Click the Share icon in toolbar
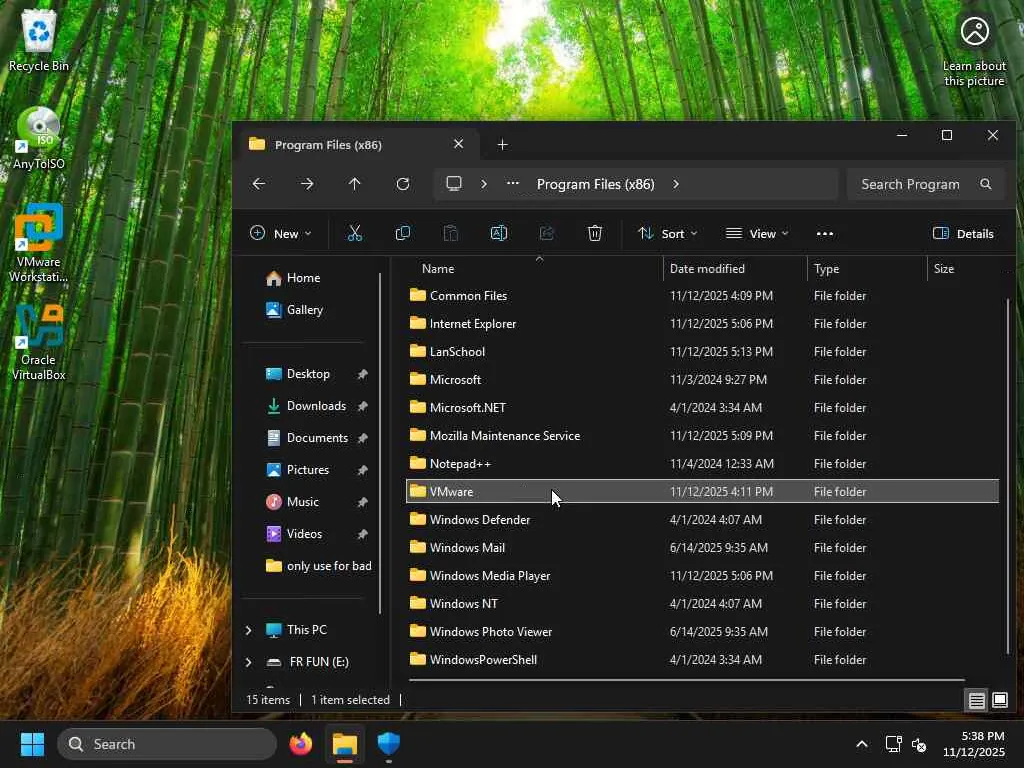This screenshot has height=768, width=1024. click(x=547, y=233)
